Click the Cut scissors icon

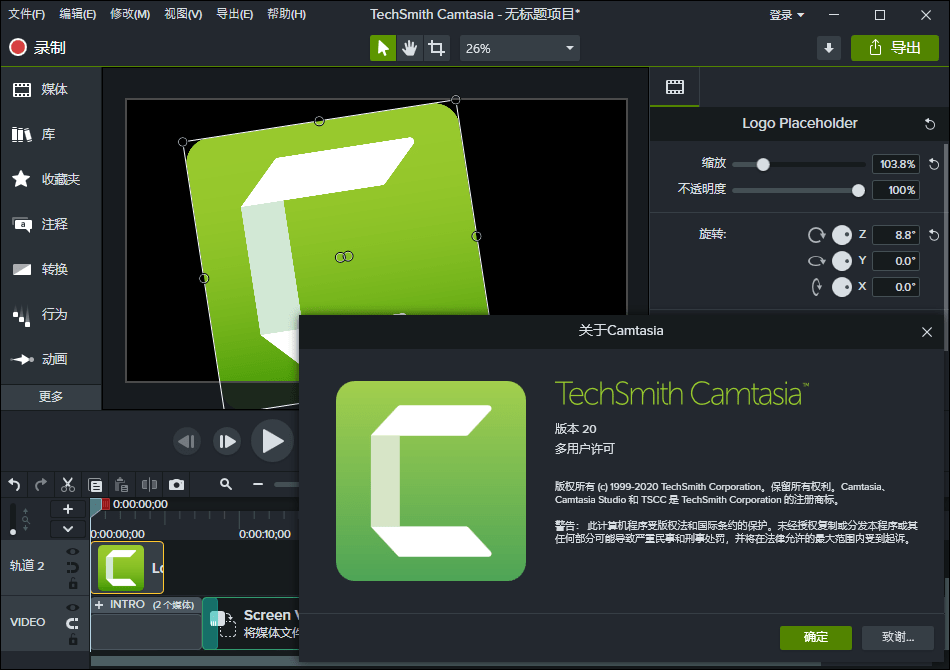pos(67,485)
